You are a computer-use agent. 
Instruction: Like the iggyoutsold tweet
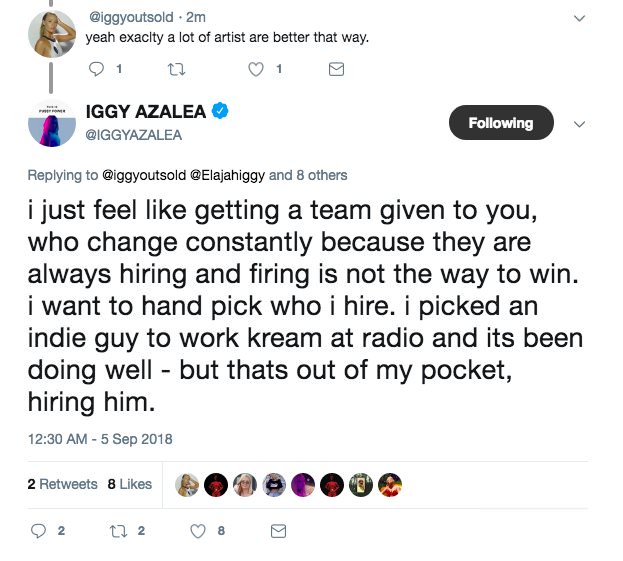click(x=257, y=70)
